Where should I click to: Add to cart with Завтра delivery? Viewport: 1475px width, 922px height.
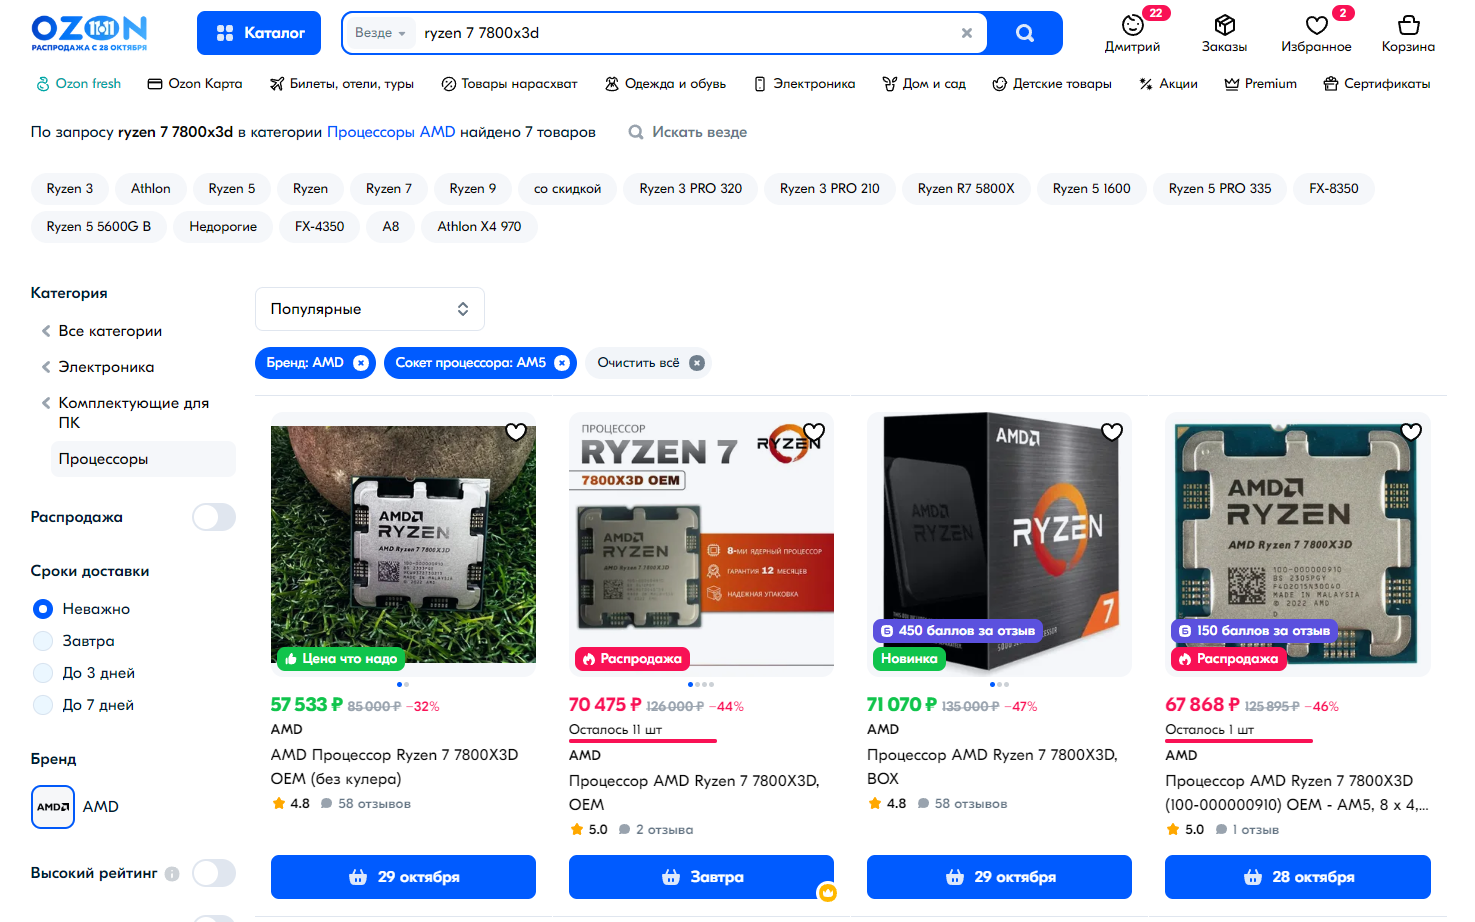(701, 877)
